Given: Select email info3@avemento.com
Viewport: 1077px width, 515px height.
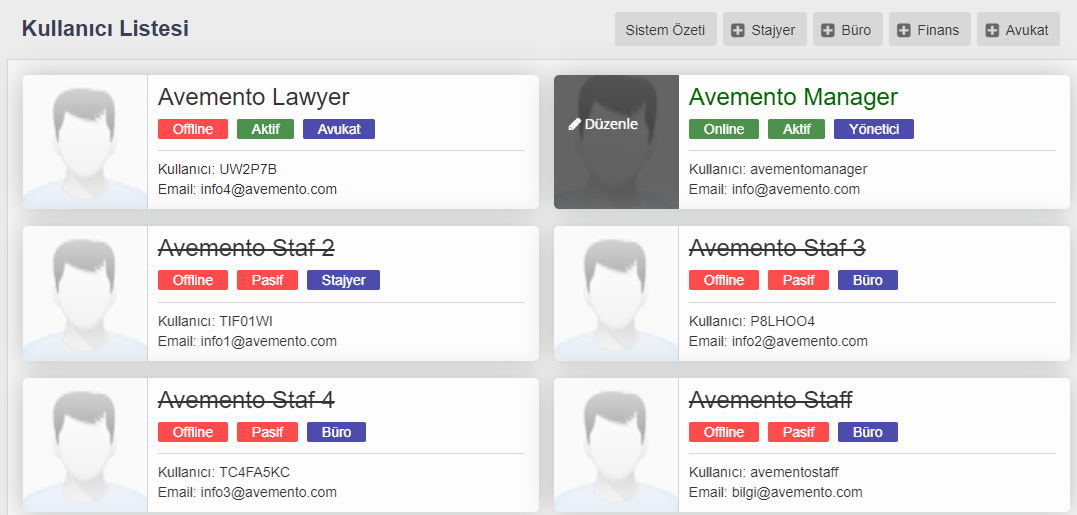Looking at the screenshot, I should (268, 492).
